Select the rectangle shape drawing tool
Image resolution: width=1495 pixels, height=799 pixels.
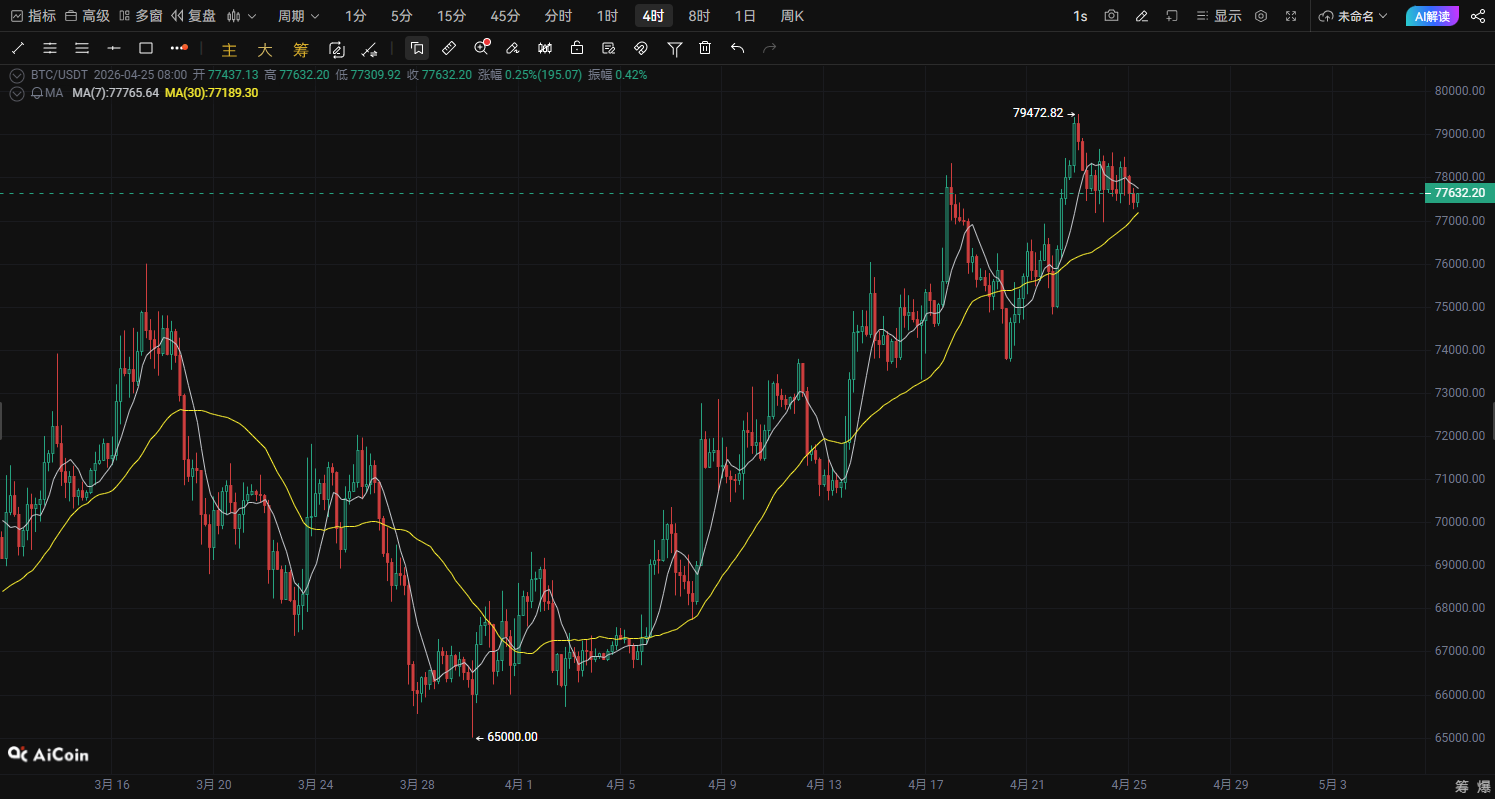coord(146,48)
